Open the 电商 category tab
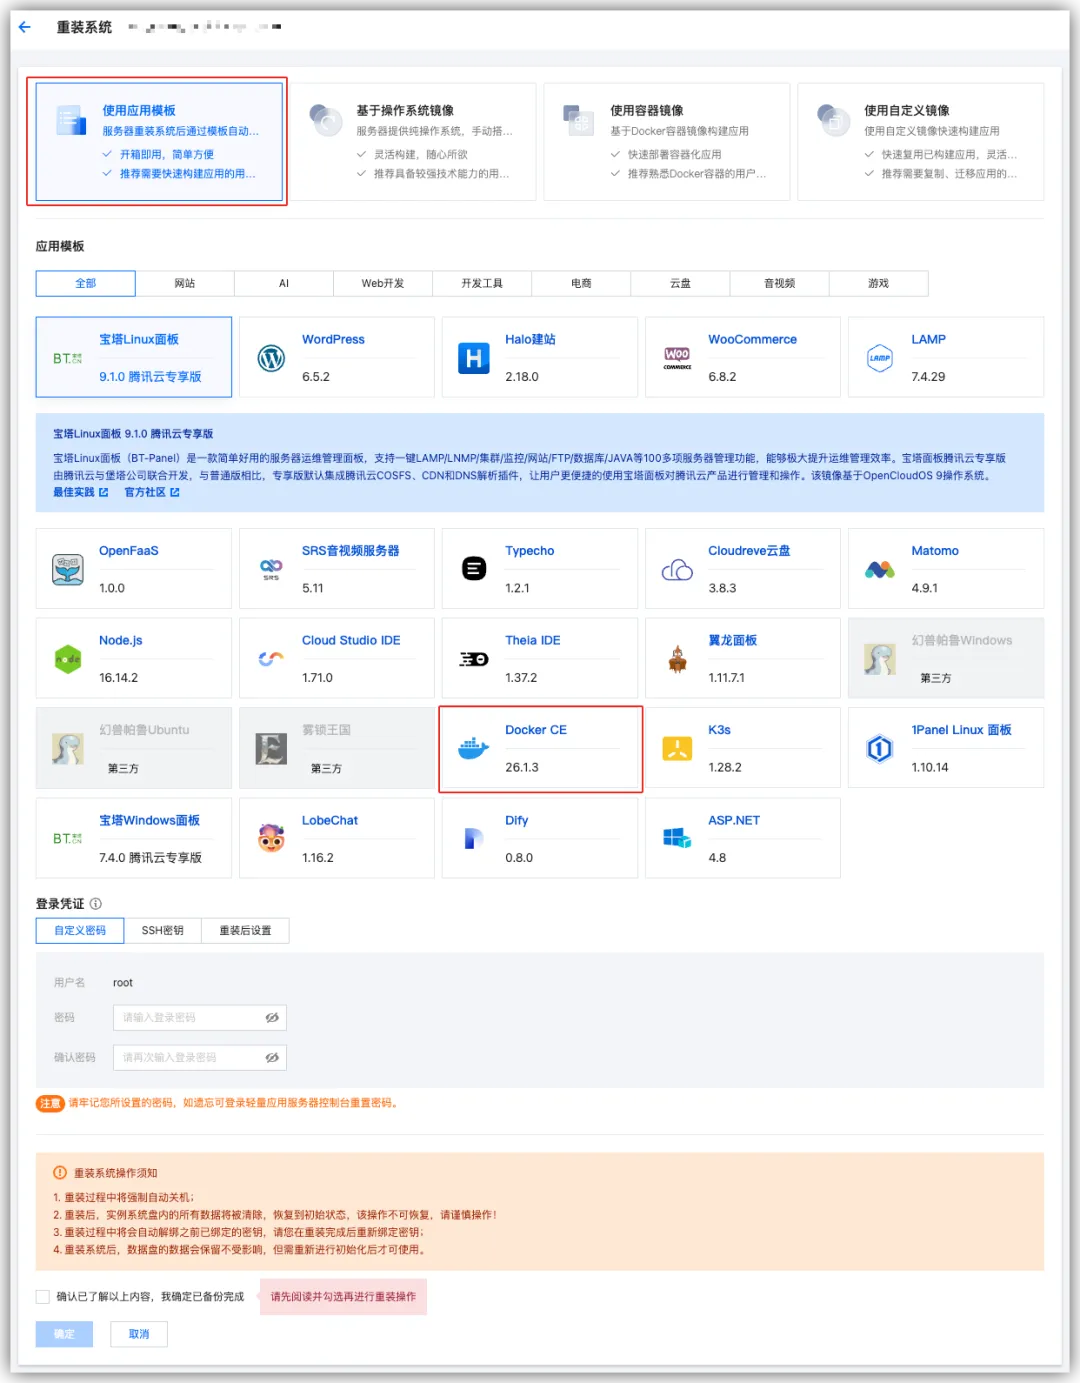This screenshot has width=1080, height=1383. click(x=581, y=283)
